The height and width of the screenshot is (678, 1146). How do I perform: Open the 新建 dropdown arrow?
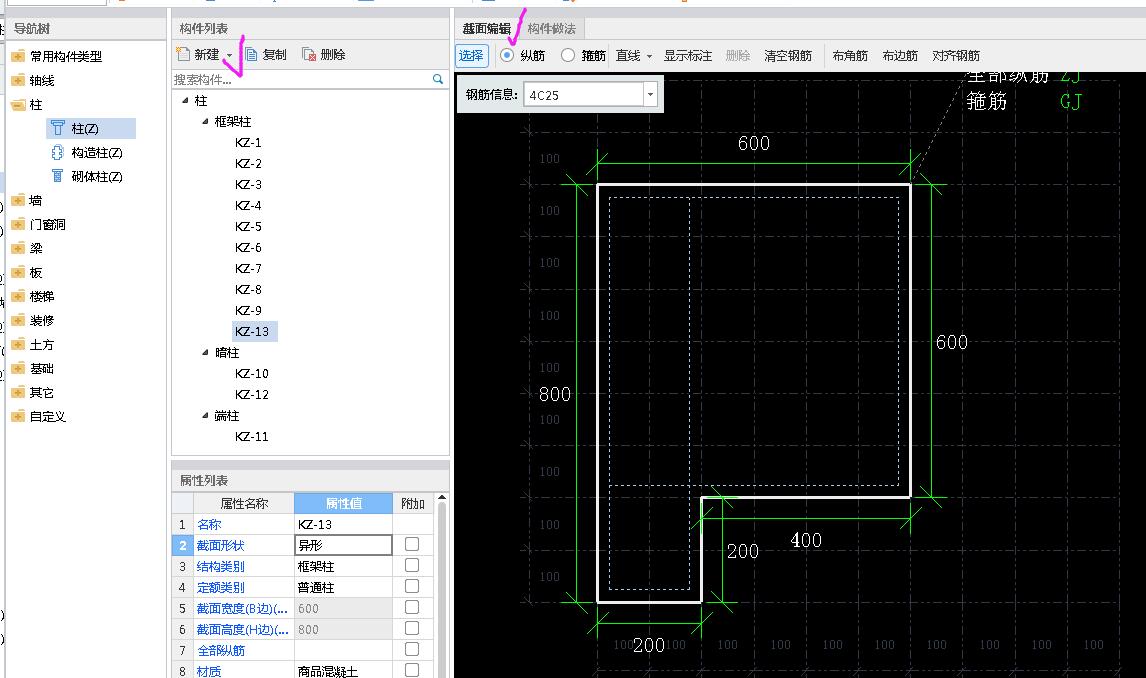coord(229,56)
